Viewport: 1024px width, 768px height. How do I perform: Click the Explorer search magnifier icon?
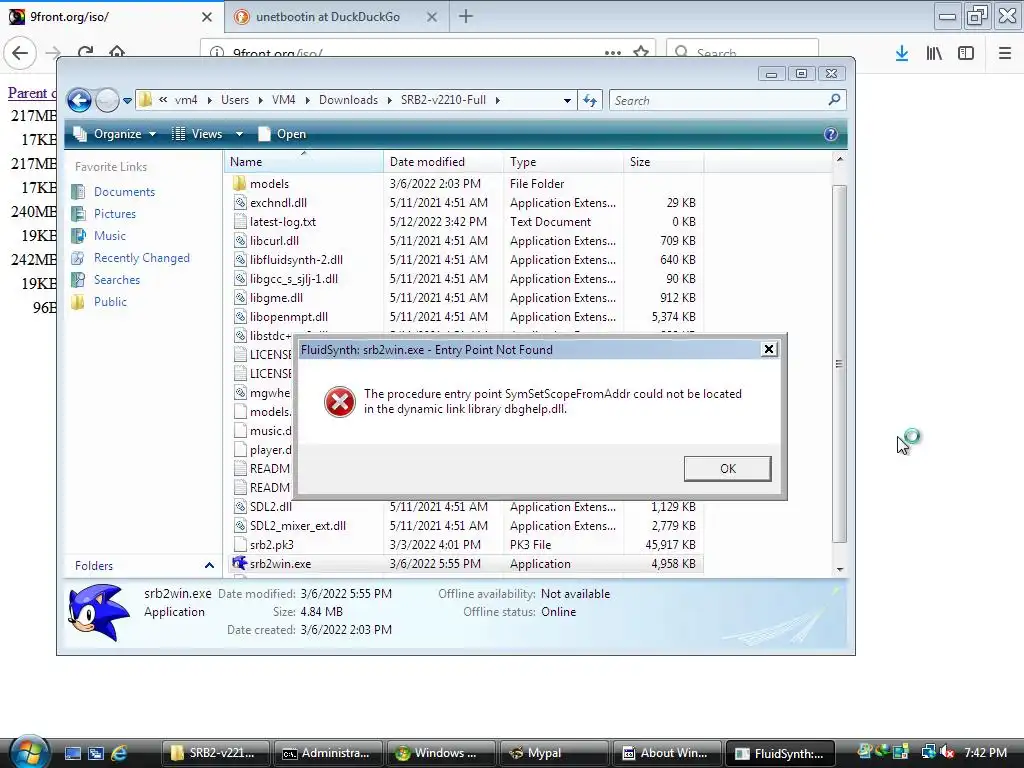pos(834,100)
